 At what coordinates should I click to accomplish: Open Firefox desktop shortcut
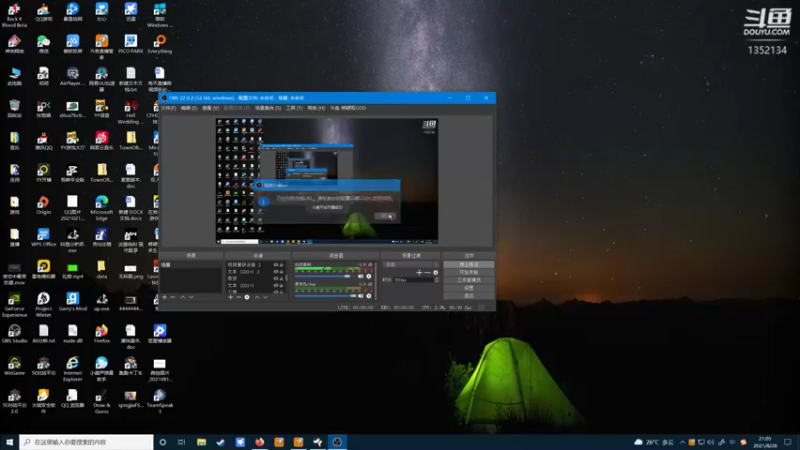102,334
